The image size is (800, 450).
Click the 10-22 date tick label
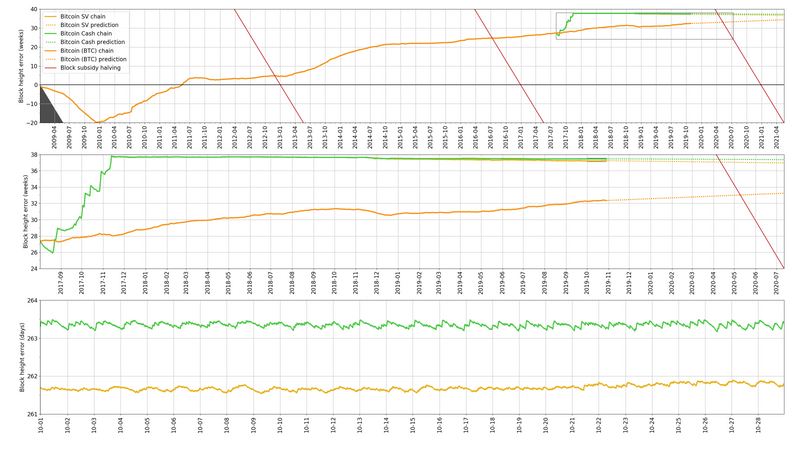click(x=599, y=426)
